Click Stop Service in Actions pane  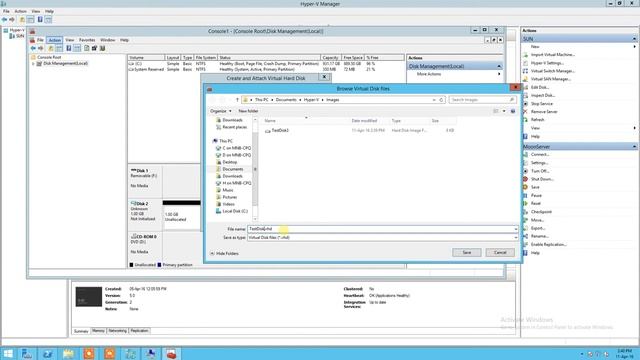pos(542,104)
